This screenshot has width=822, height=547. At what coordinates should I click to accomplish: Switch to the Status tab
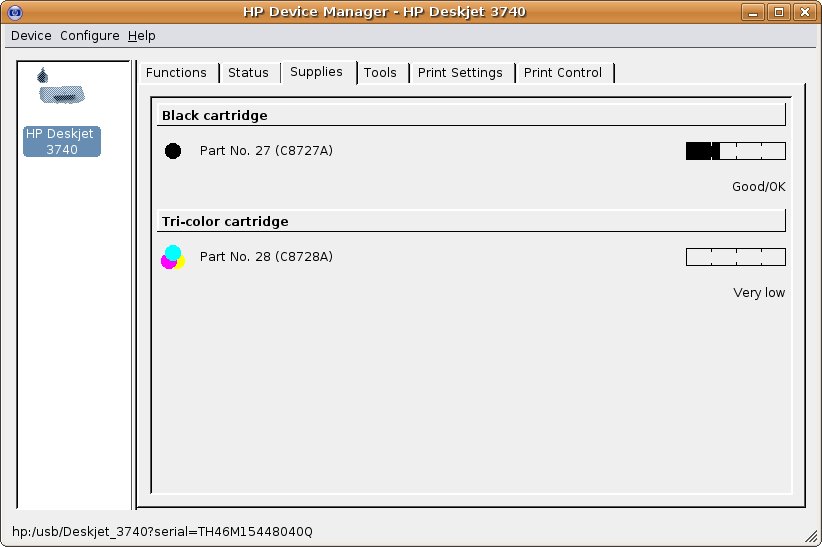point(248,72)
